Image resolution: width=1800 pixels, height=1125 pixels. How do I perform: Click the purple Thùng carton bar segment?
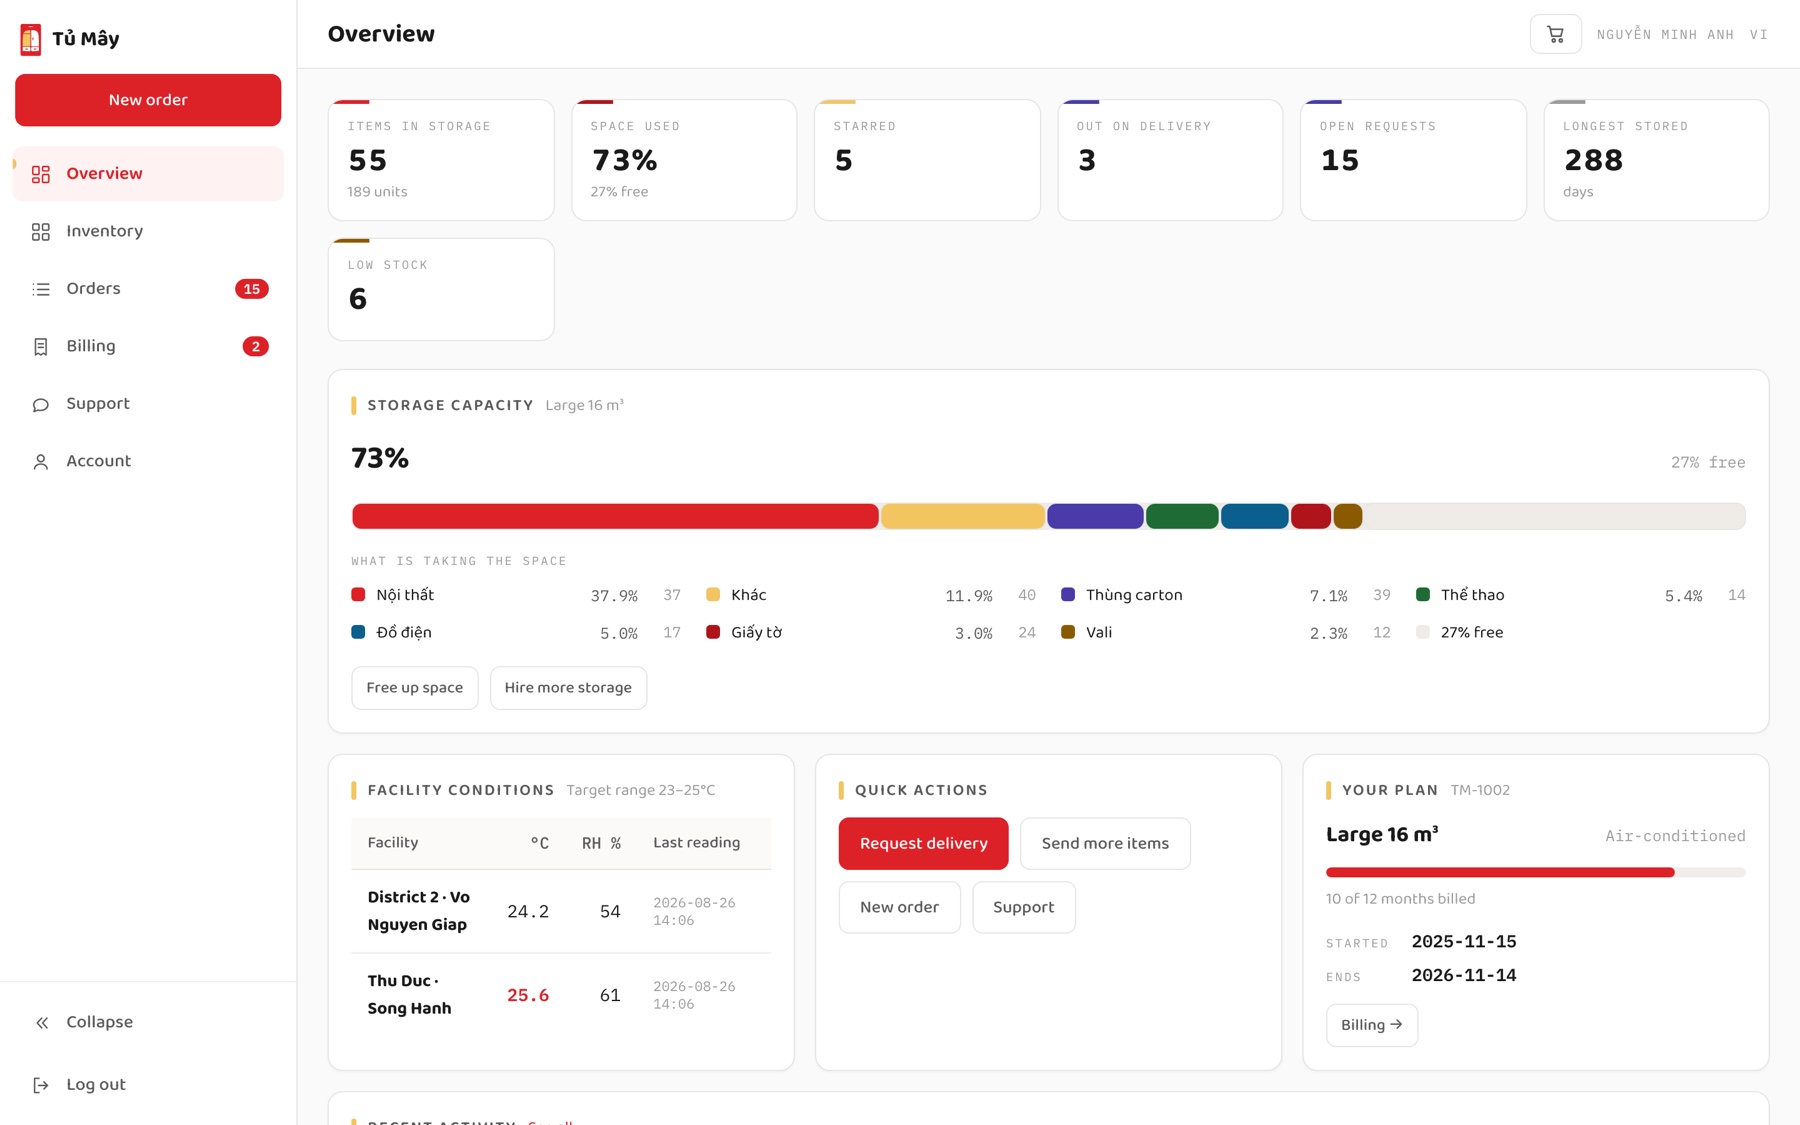click(x=1095, y=516)
